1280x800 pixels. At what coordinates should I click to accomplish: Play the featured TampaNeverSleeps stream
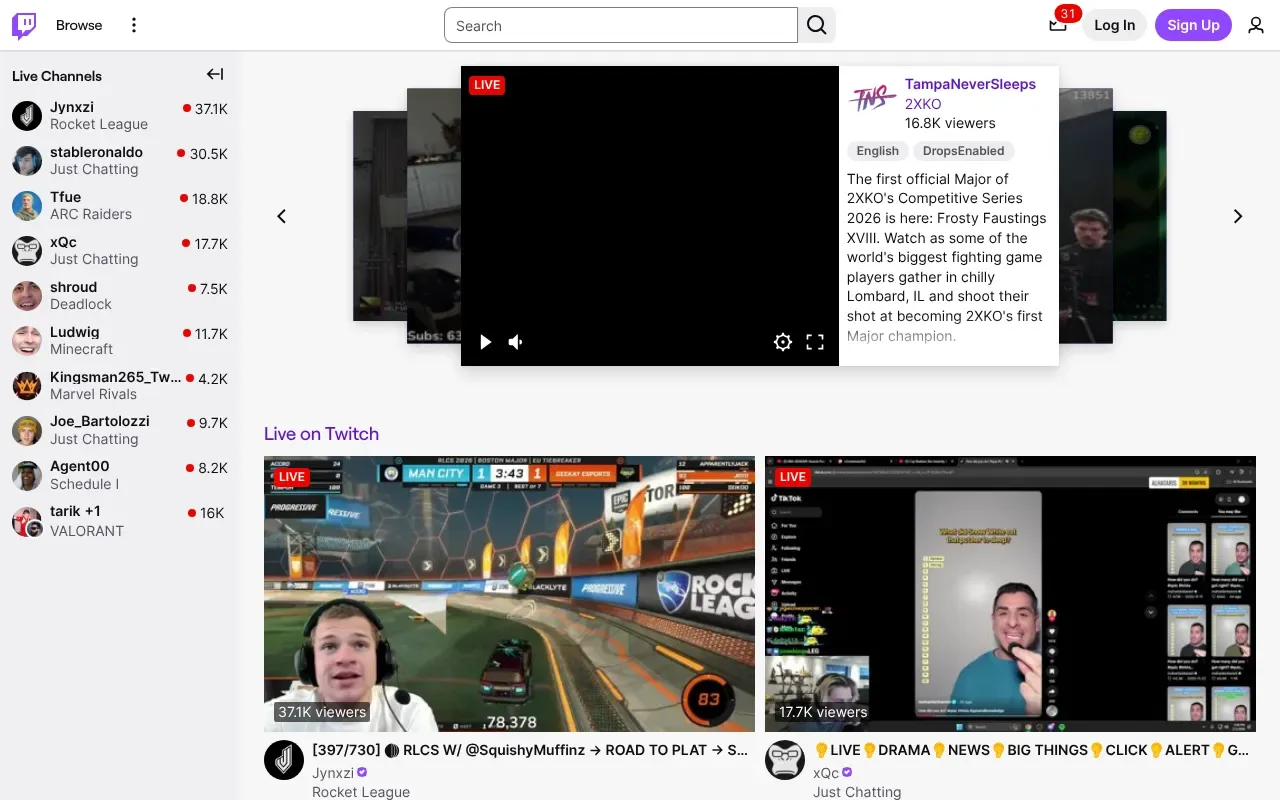[x=485, y=342]
